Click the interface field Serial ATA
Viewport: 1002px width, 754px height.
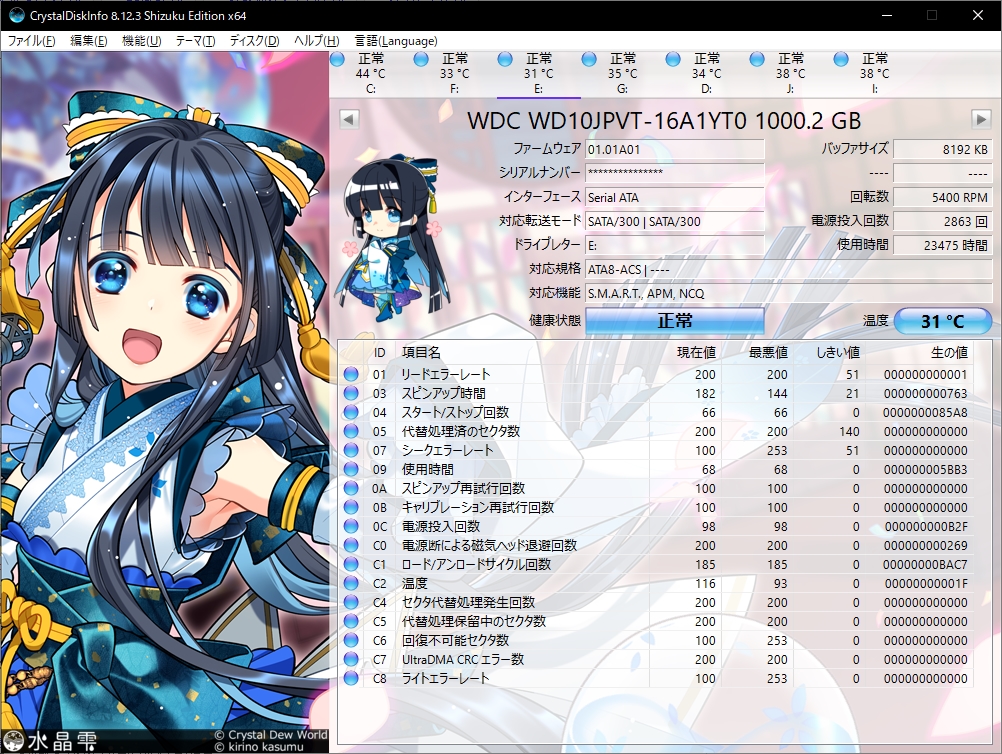pos(675,197)
